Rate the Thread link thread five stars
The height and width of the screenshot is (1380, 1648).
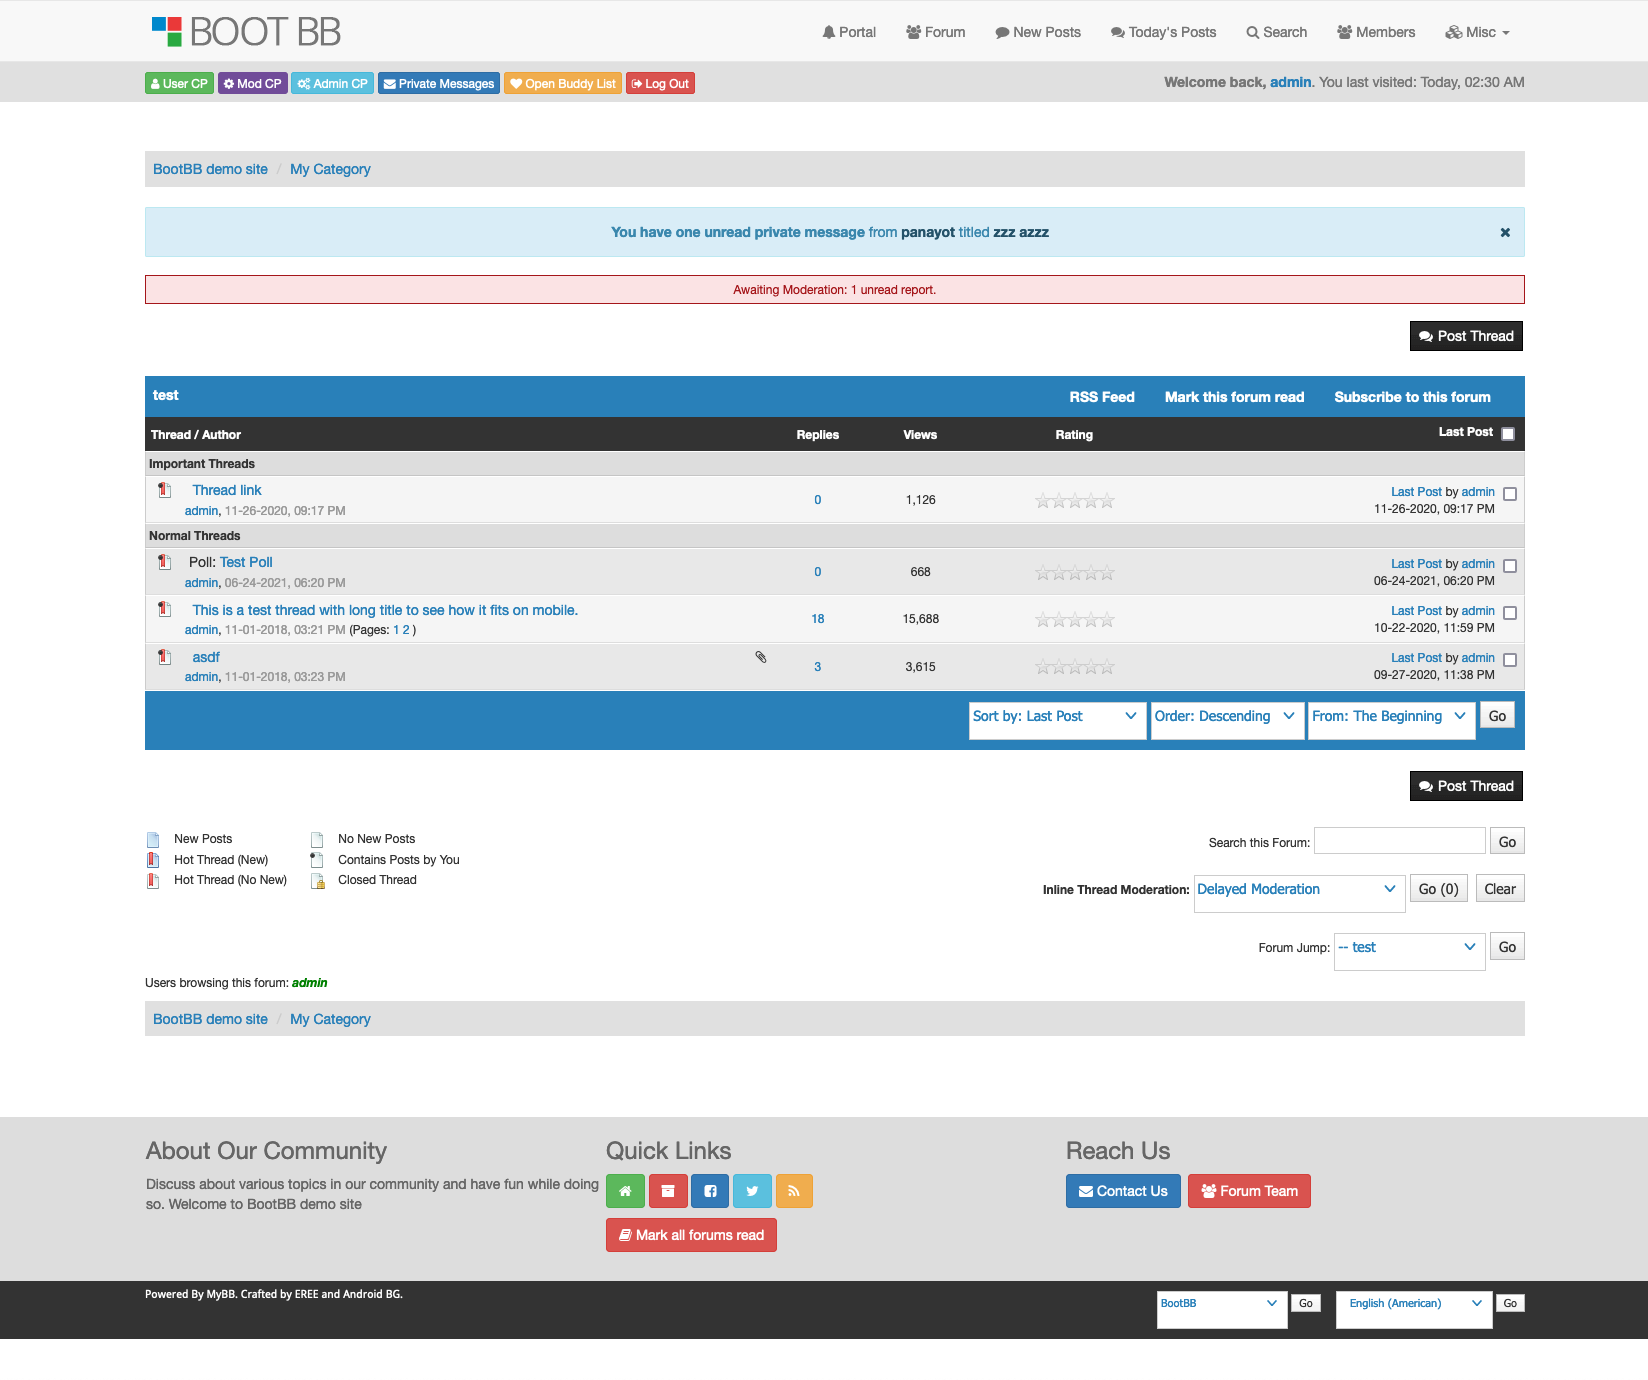[x=1107, y=501]
